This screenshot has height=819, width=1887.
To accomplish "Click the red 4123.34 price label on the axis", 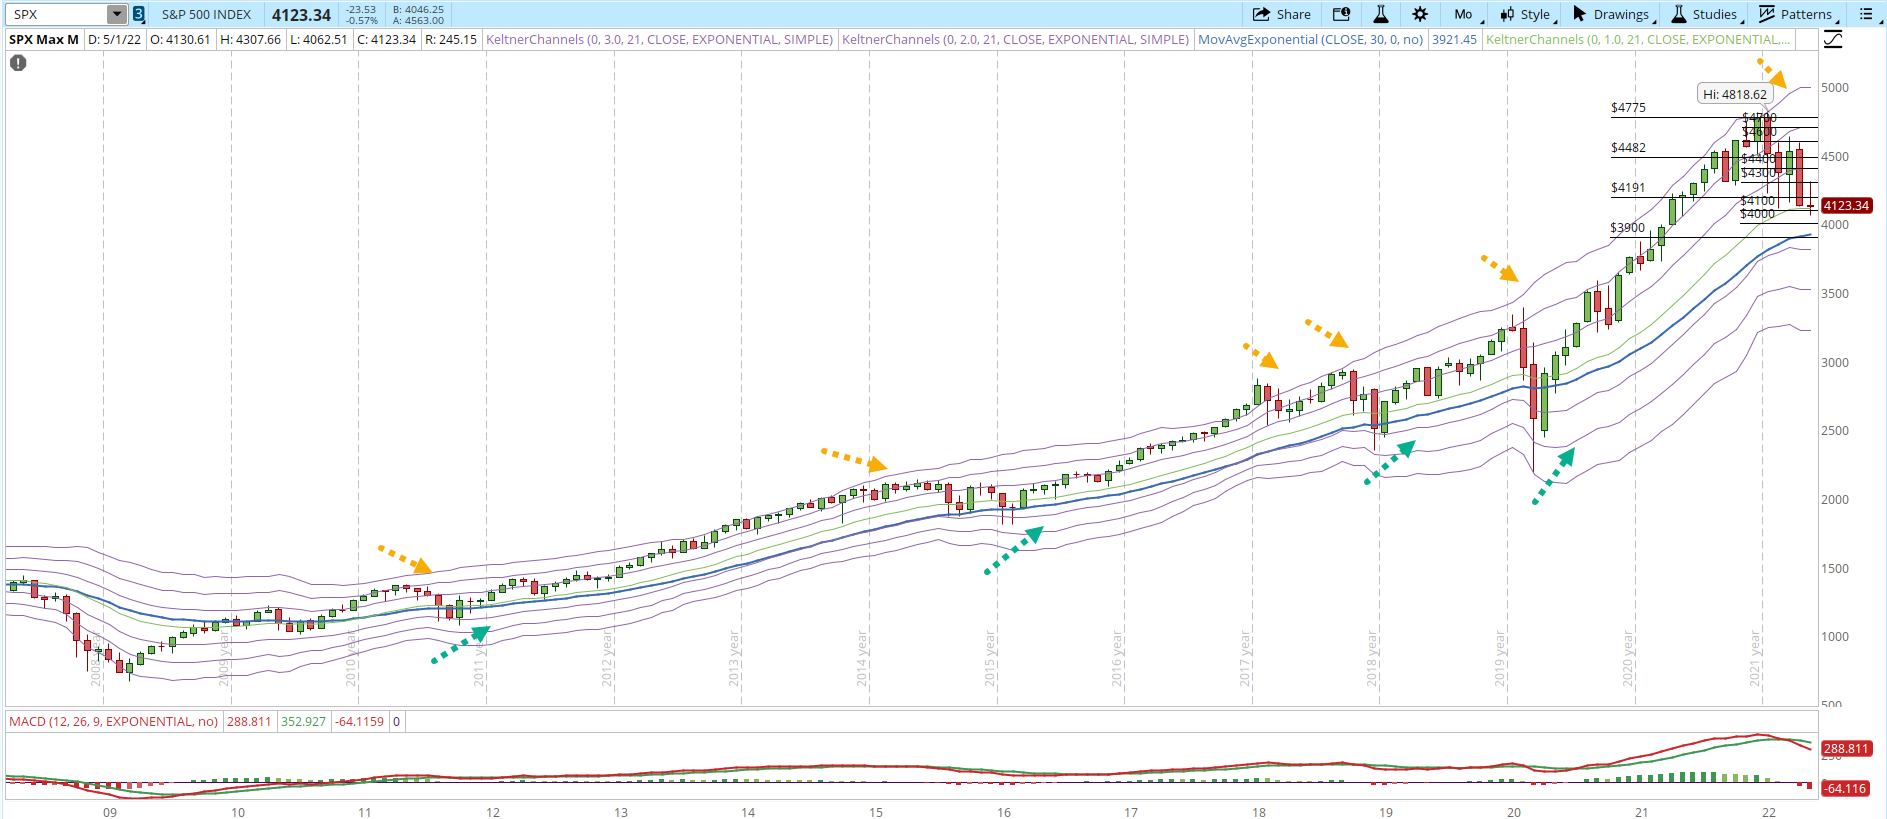I will pyautogui.click(x=1845, y=205).
